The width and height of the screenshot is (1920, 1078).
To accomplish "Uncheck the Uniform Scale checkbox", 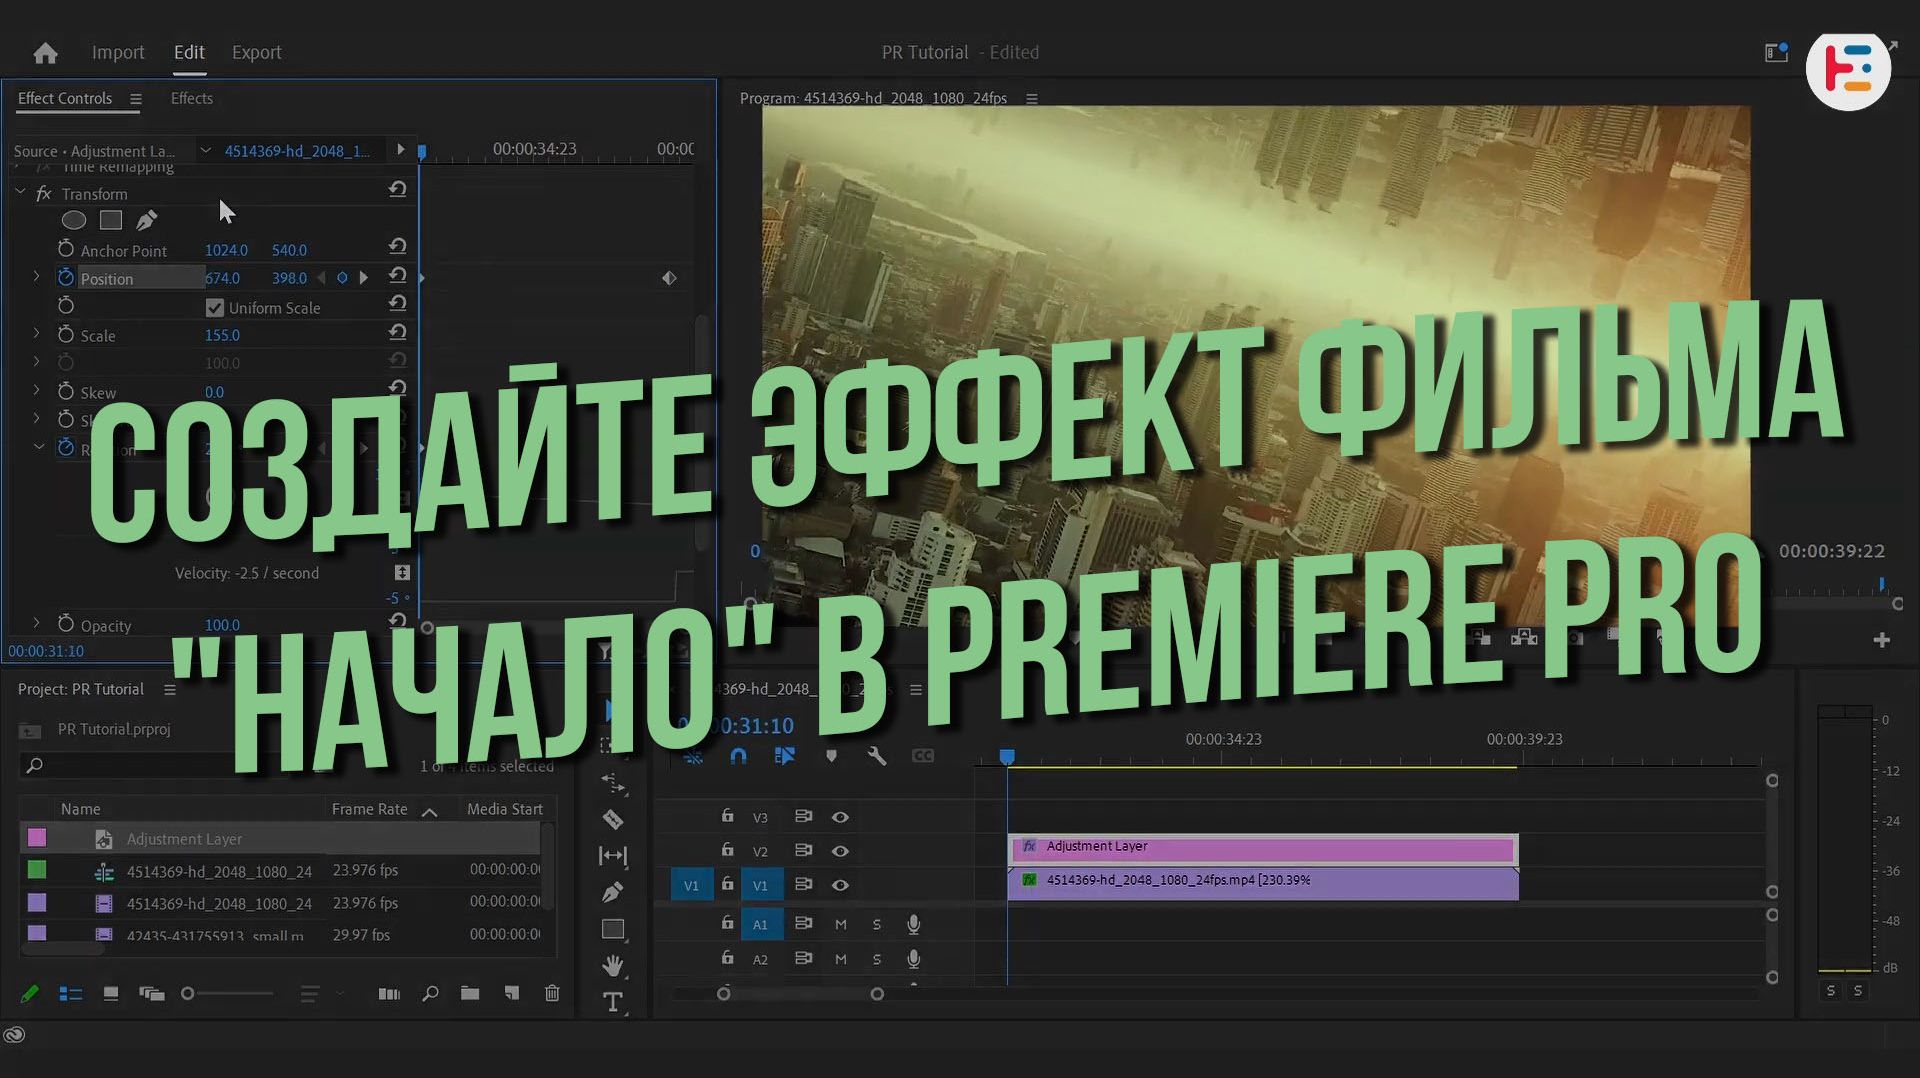I will coord(215,308).
